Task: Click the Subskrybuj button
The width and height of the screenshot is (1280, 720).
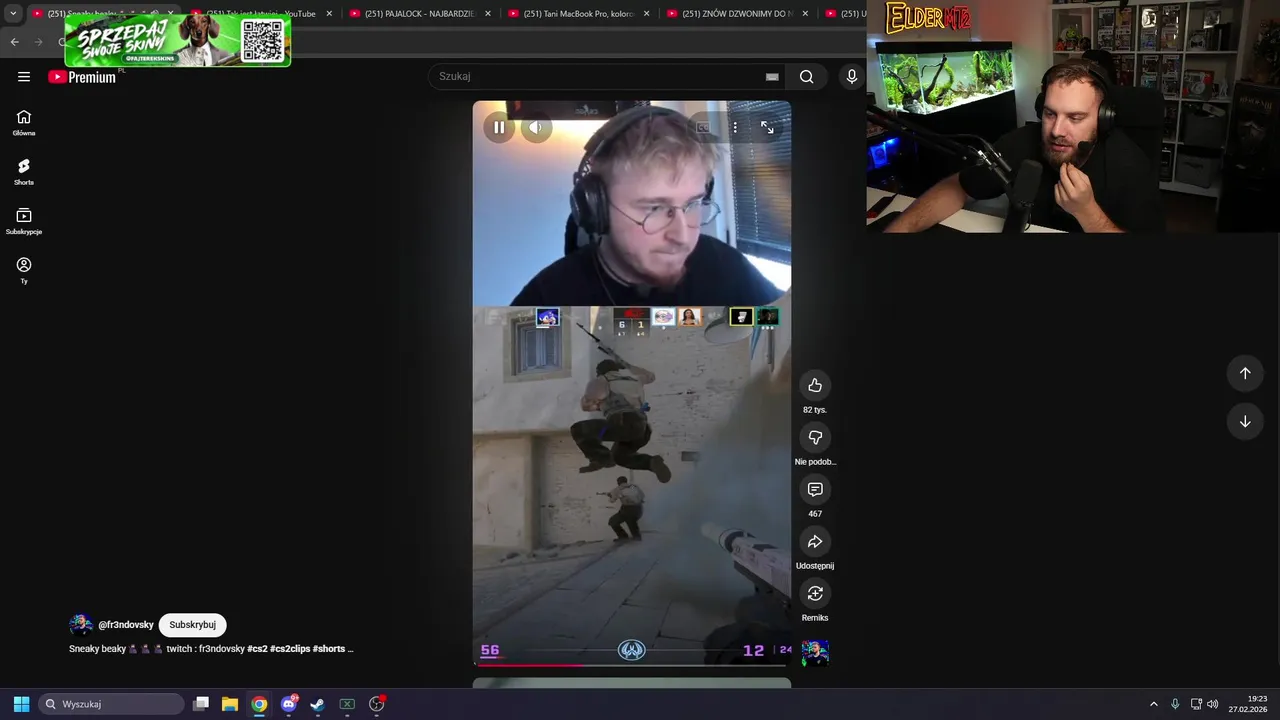Action: [193, 625]
